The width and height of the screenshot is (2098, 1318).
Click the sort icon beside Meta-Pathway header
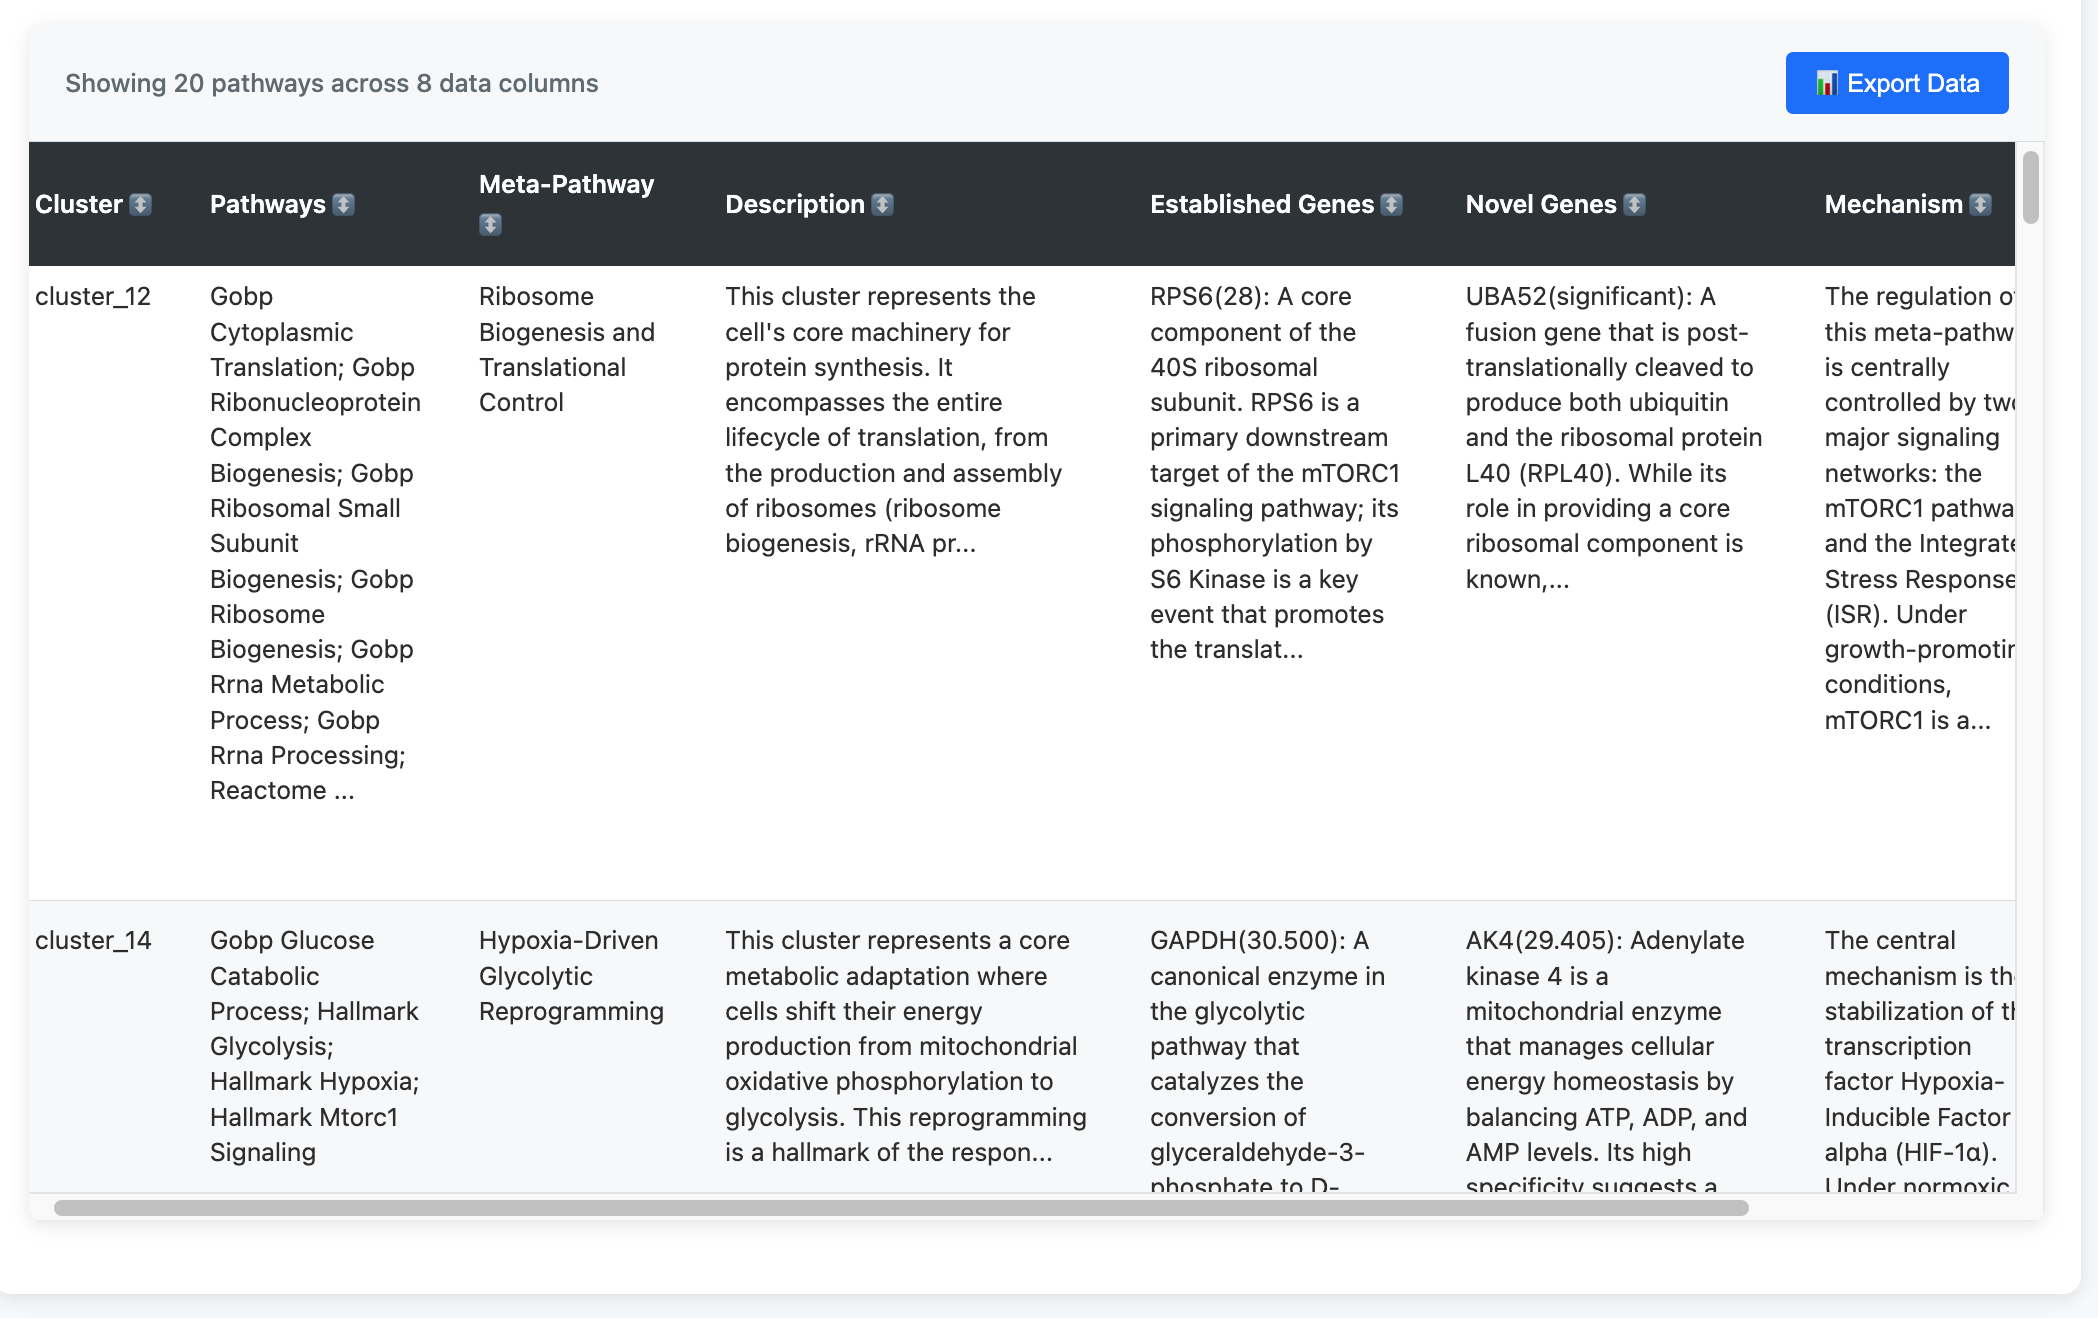[490, 224]
